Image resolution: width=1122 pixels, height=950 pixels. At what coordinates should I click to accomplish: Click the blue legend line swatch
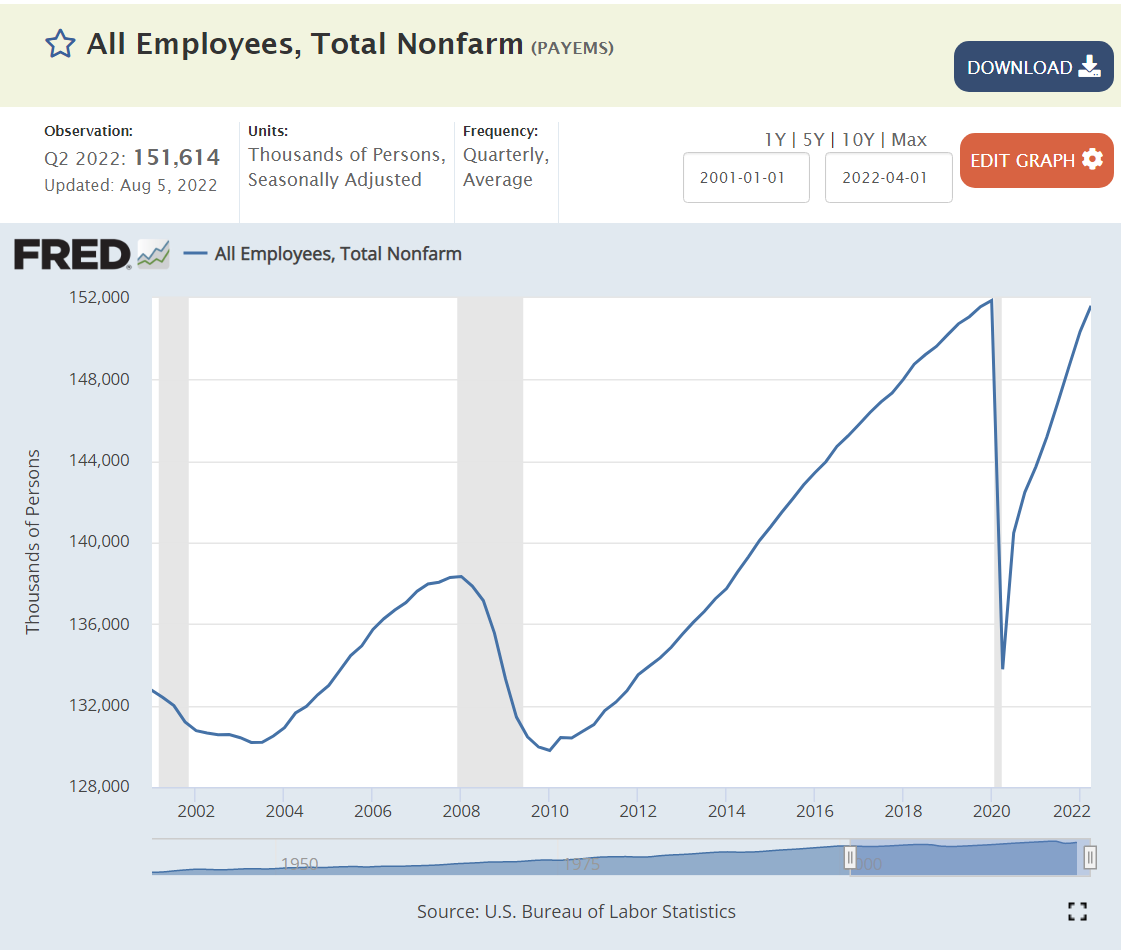tap(196, 254)
